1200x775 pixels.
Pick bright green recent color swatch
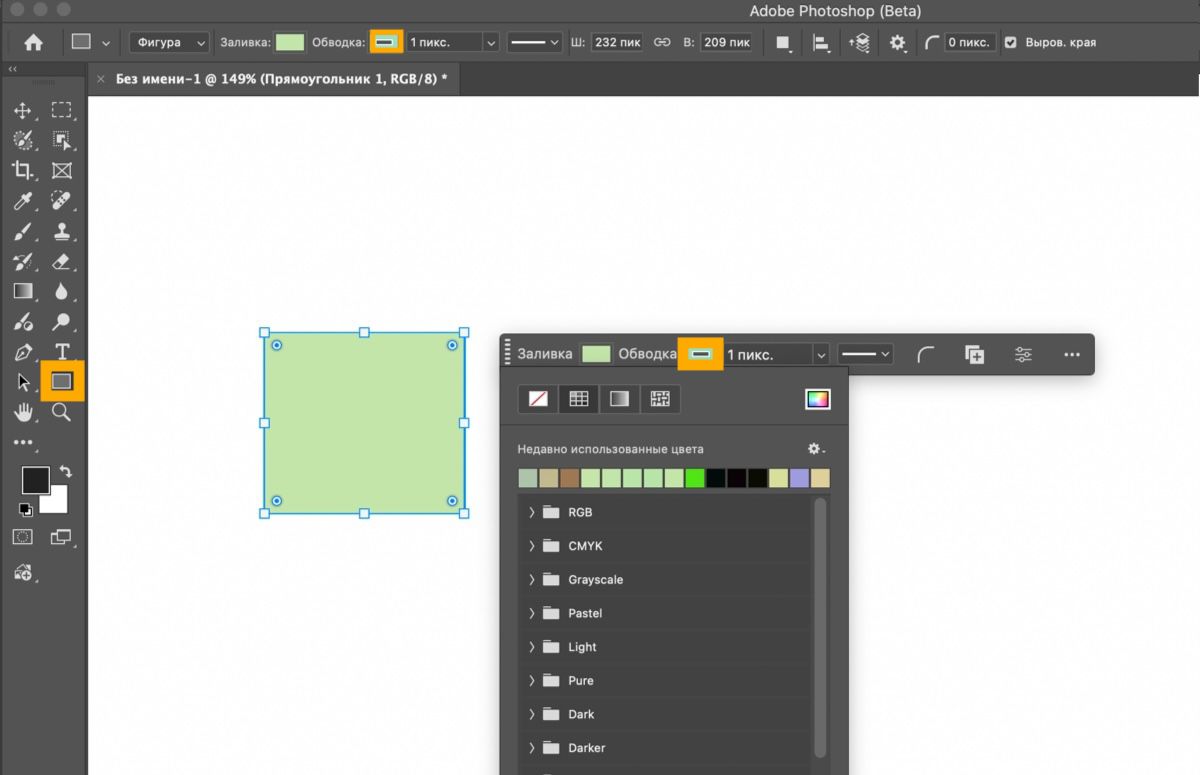pos(695,478)
